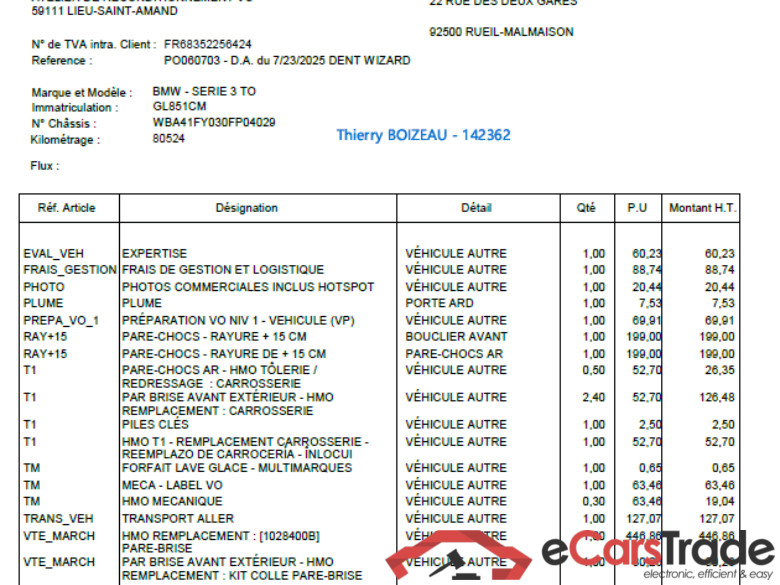The height and width of the screenshot is (585, 780).
Task: Select the EVAL_VEH article reference
Action: tap(53, 254)
